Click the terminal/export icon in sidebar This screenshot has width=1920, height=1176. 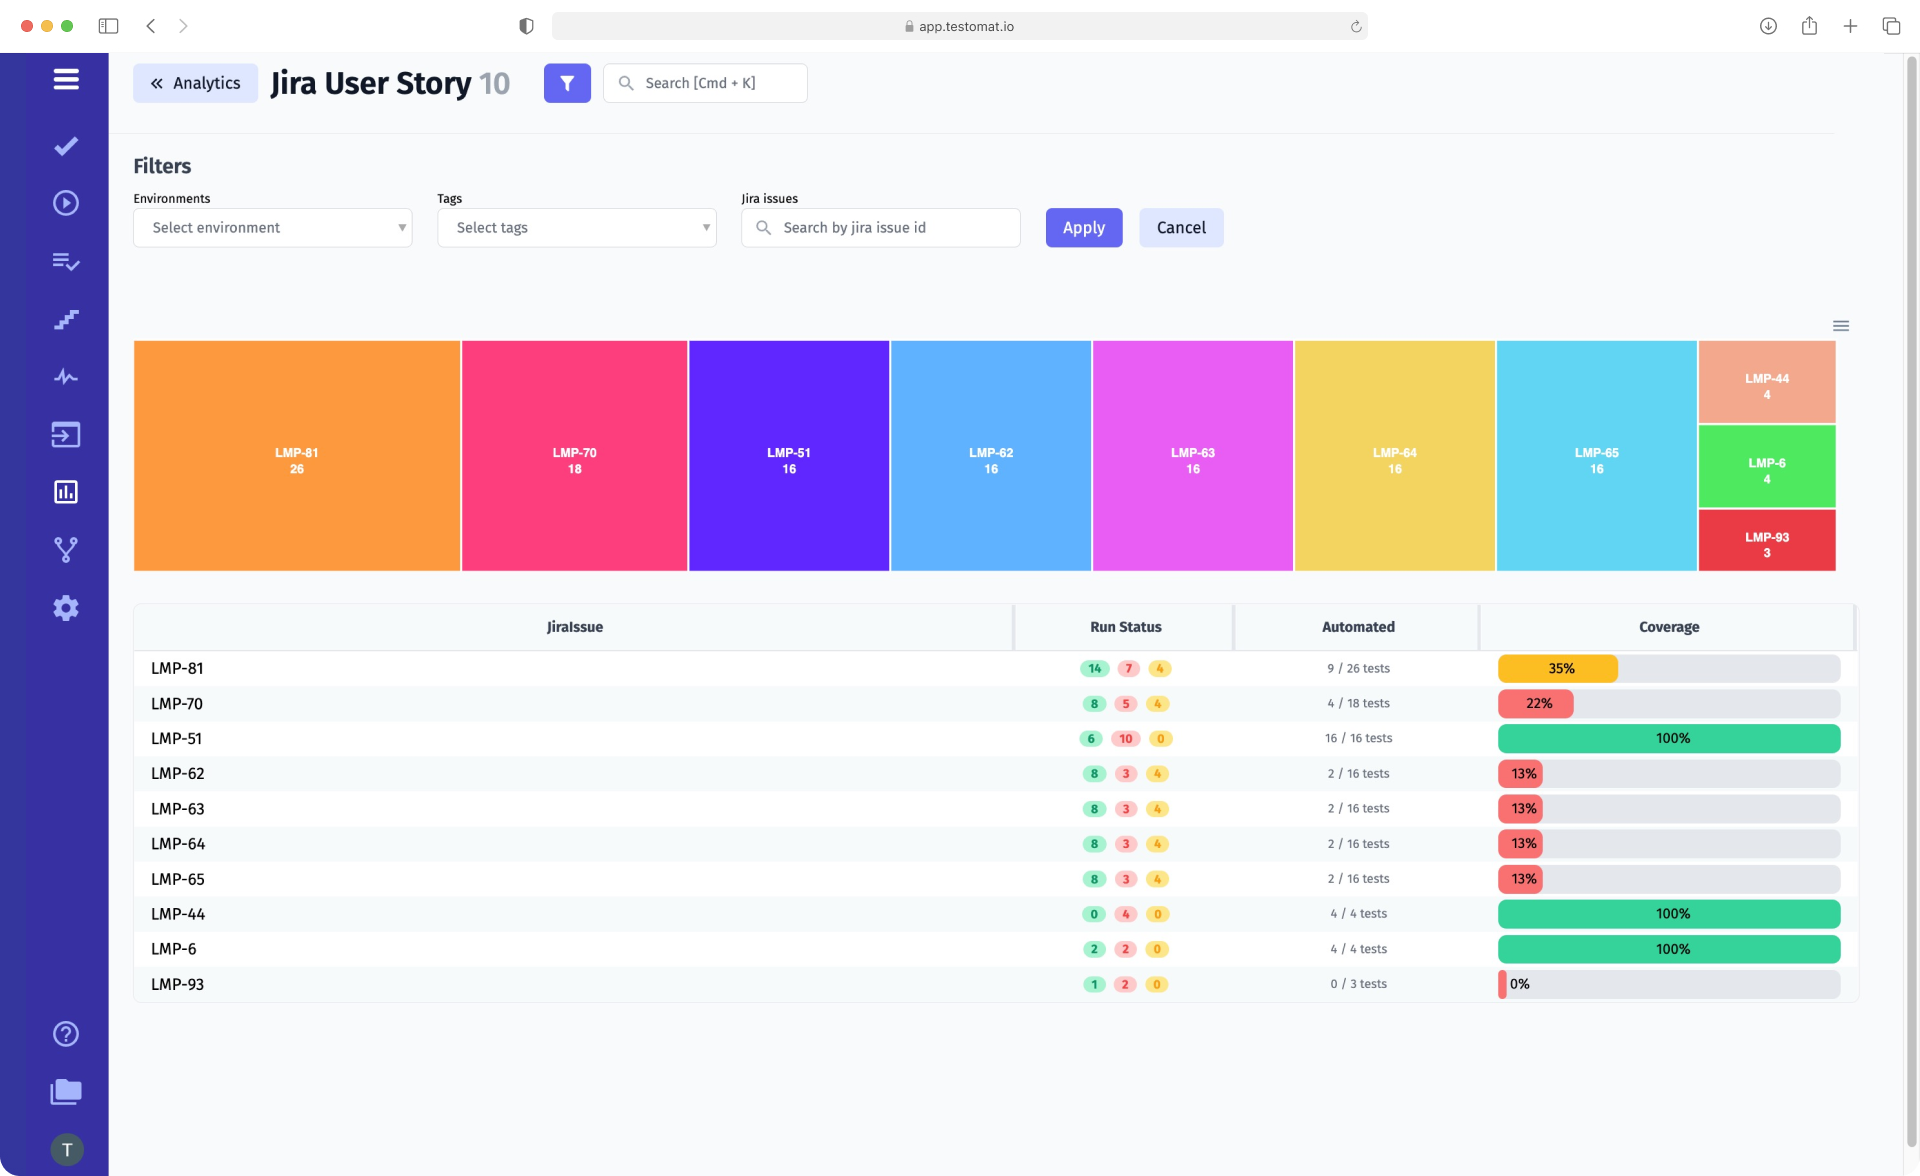[64, 433]
